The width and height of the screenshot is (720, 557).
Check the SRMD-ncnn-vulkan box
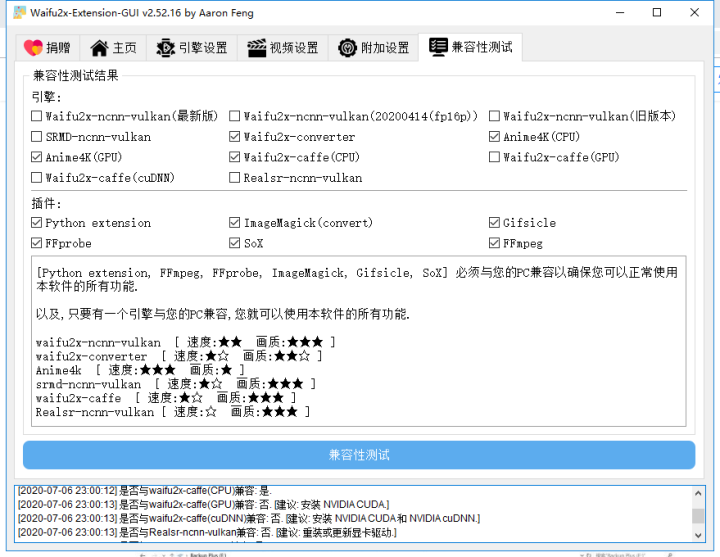tap(36, 136)
